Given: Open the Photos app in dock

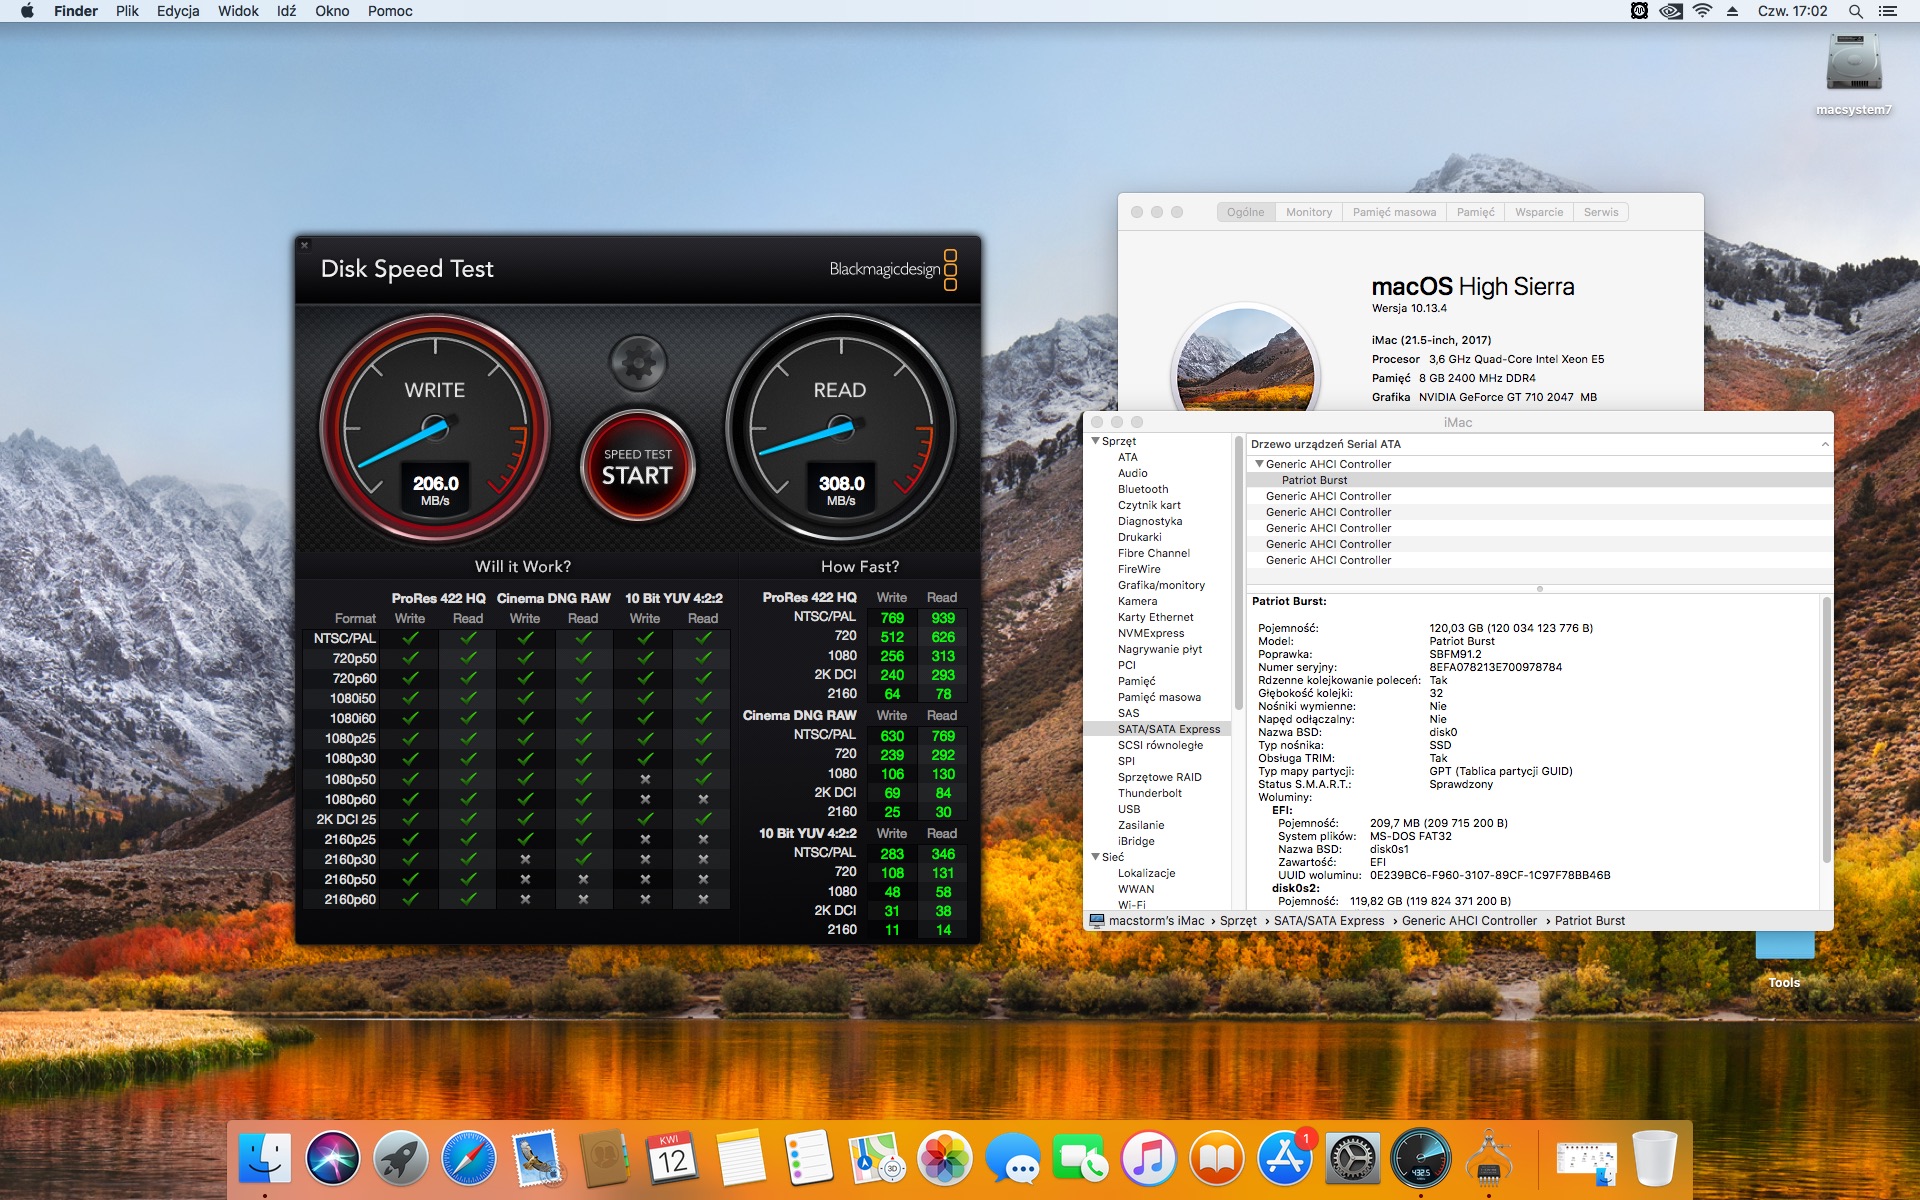Looking at the screenshot, I should [945, 1159].
